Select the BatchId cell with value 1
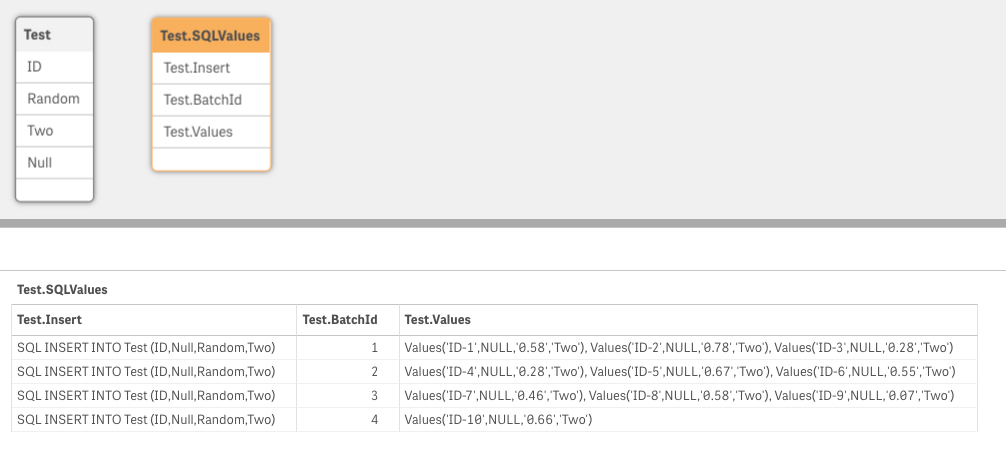 348,348
